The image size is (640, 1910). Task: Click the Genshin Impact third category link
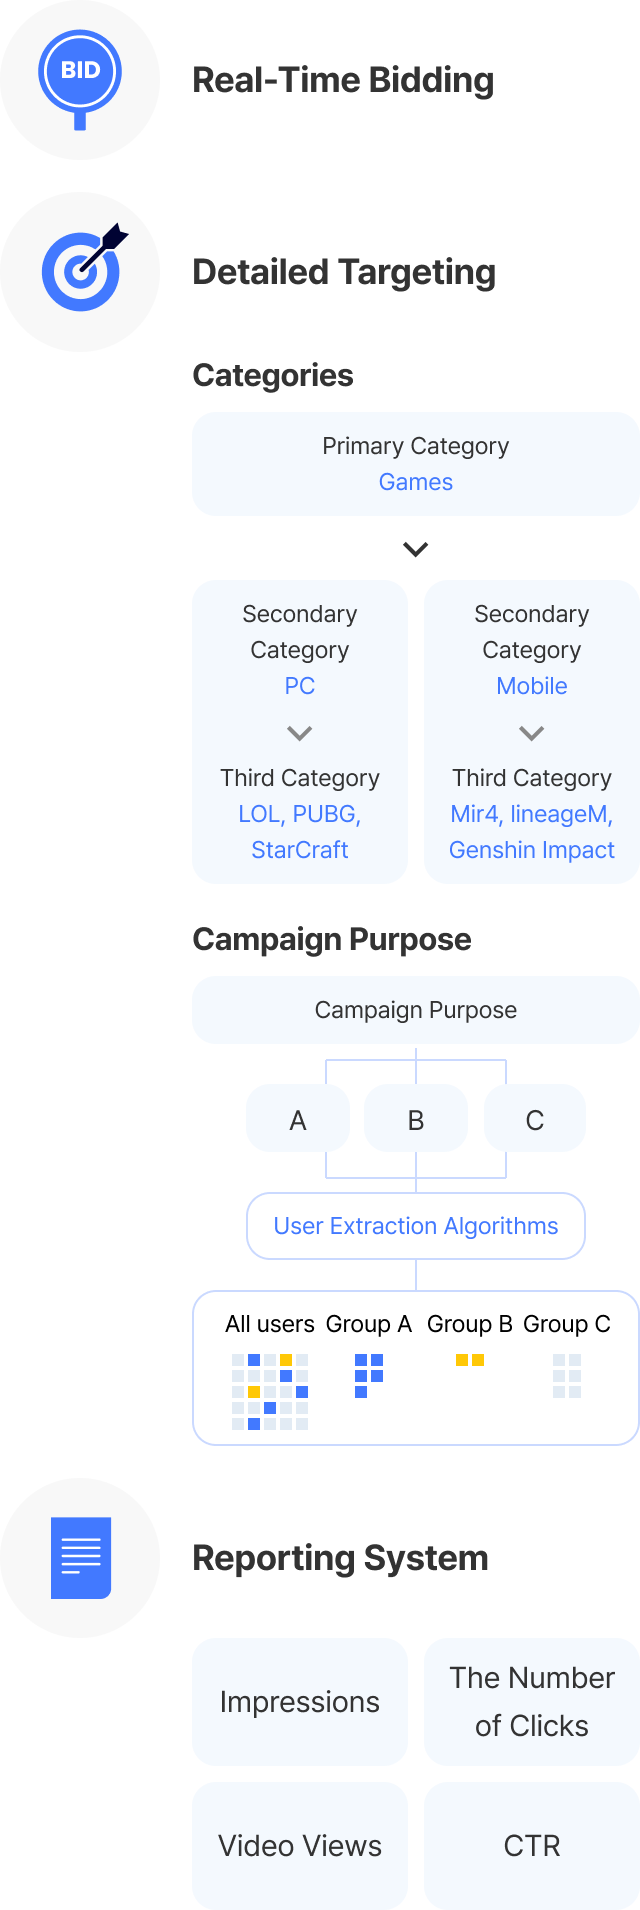click(x=532, y=850)
